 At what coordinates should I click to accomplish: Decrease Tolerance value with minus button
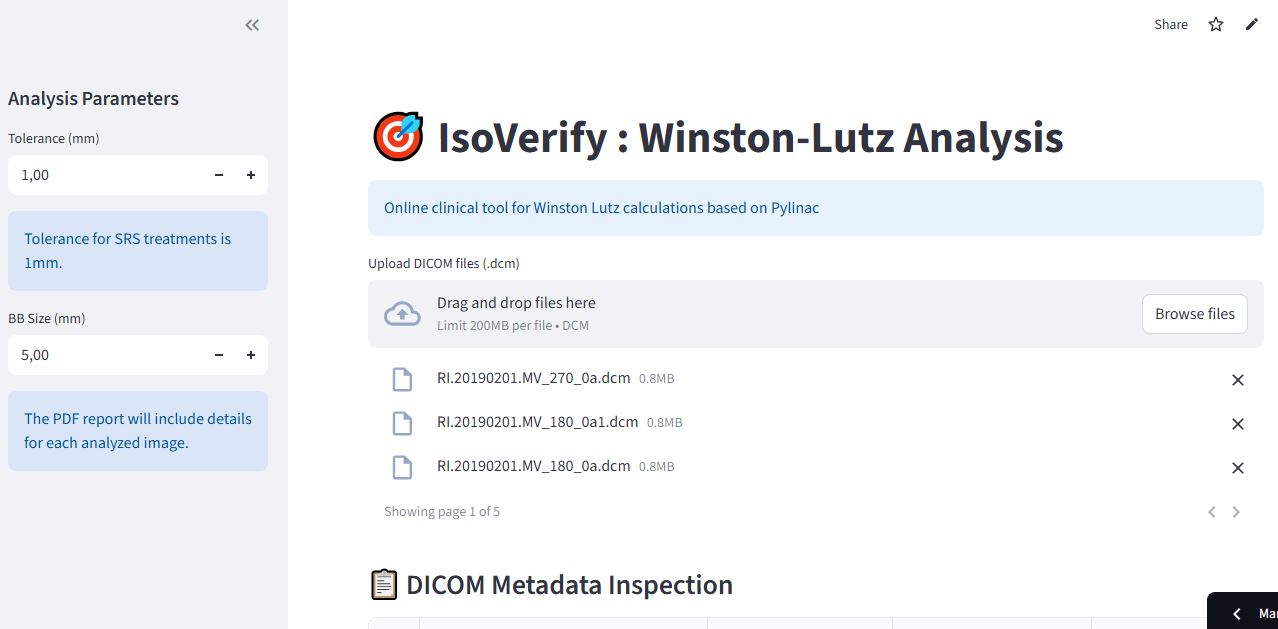tap(219, 175)
